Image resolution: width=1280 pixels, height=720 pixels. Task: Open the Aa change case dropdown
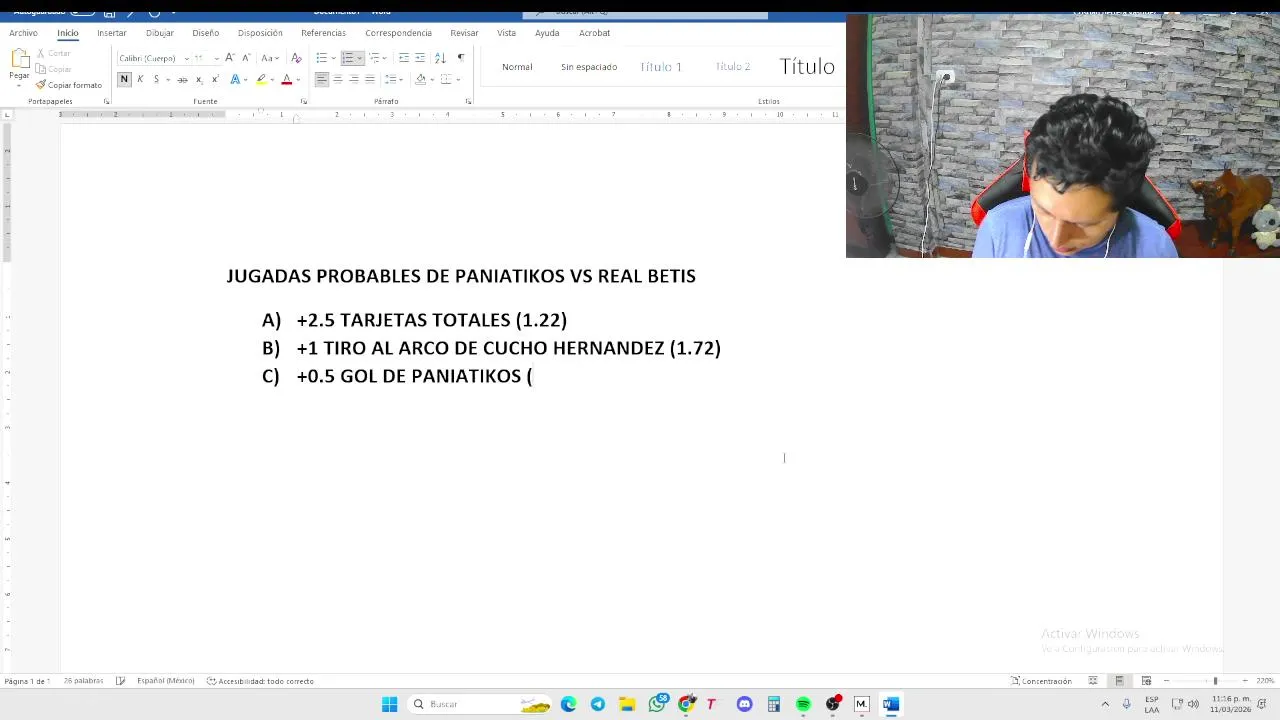[269, 58]
